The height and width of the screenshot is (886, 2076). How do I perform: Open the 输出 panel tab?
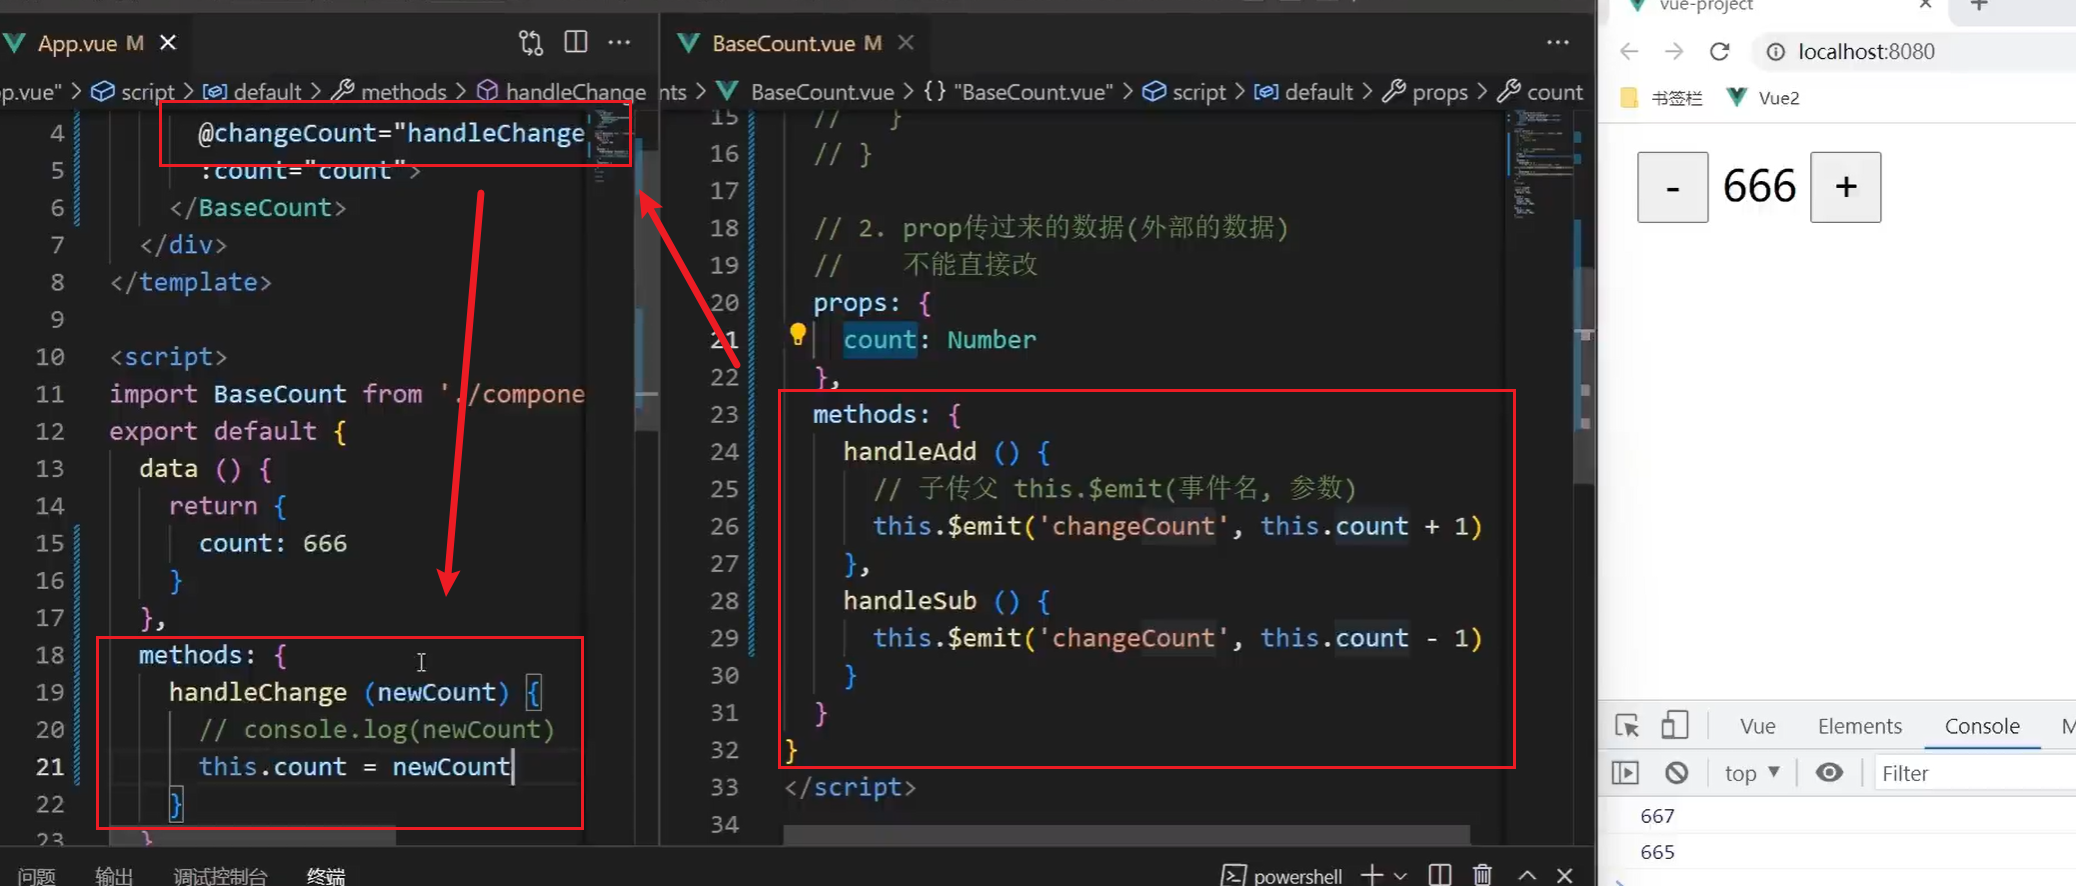click(114, 876)
